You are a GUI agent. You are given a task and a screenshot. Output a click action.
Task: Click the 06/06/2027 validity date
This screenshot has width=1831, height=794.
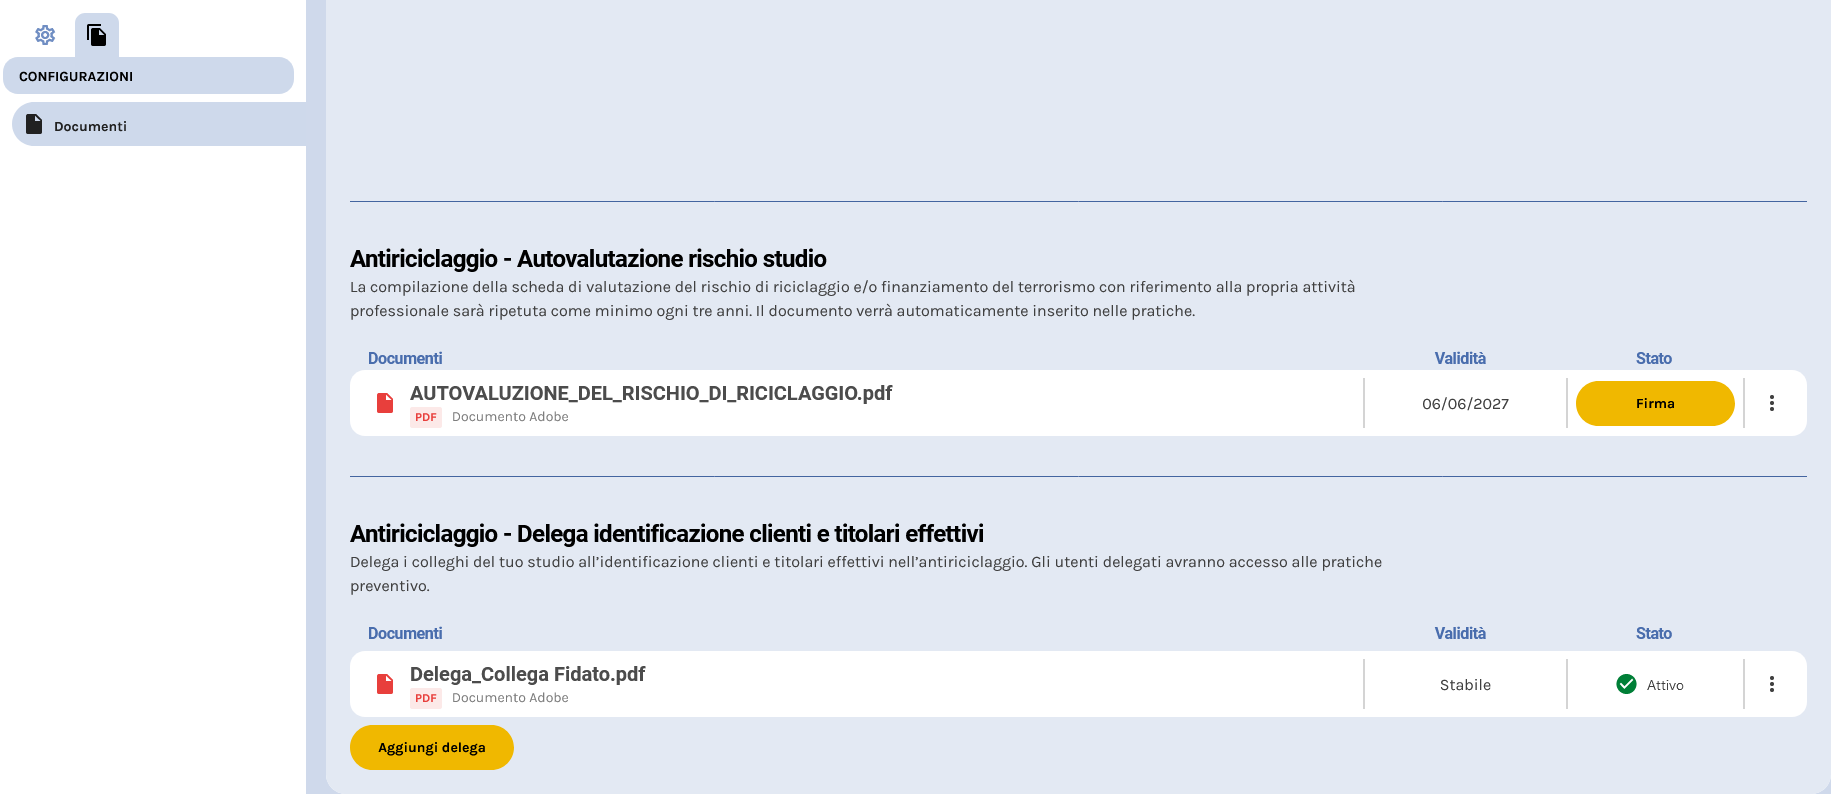click(1465, 404)
